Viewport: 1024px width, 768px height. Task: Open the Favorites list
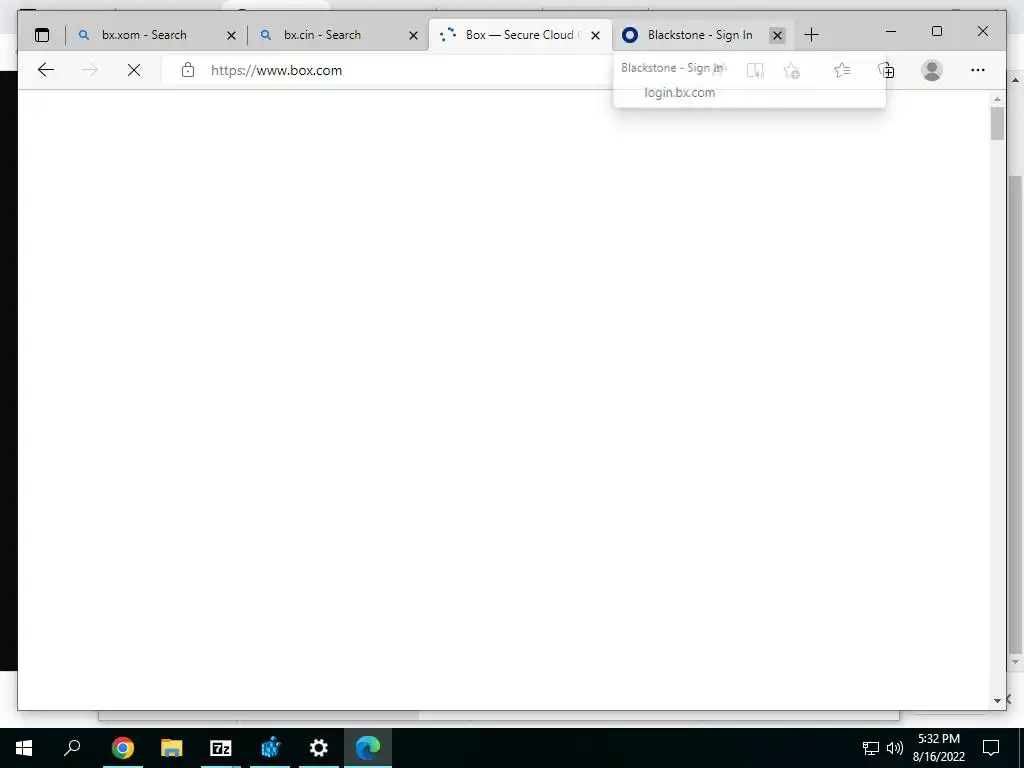click(x=842, y=70)
